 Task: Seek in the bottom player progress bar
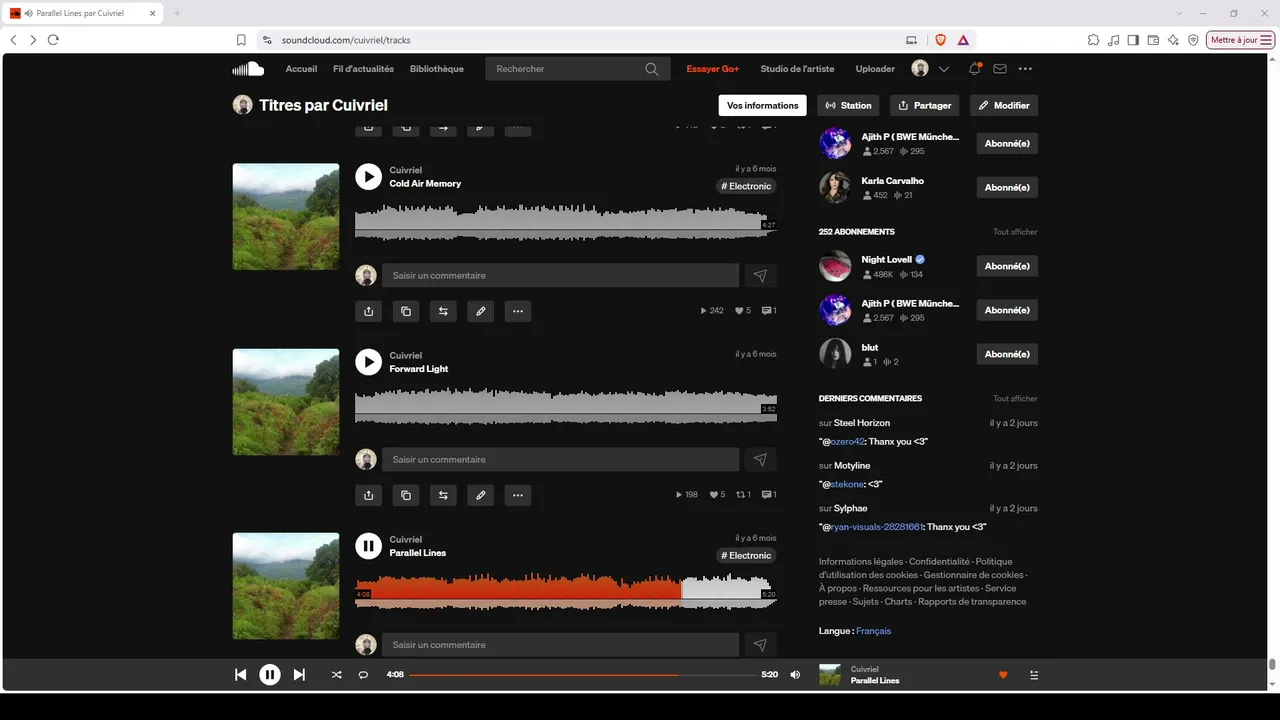pos(583,675)
